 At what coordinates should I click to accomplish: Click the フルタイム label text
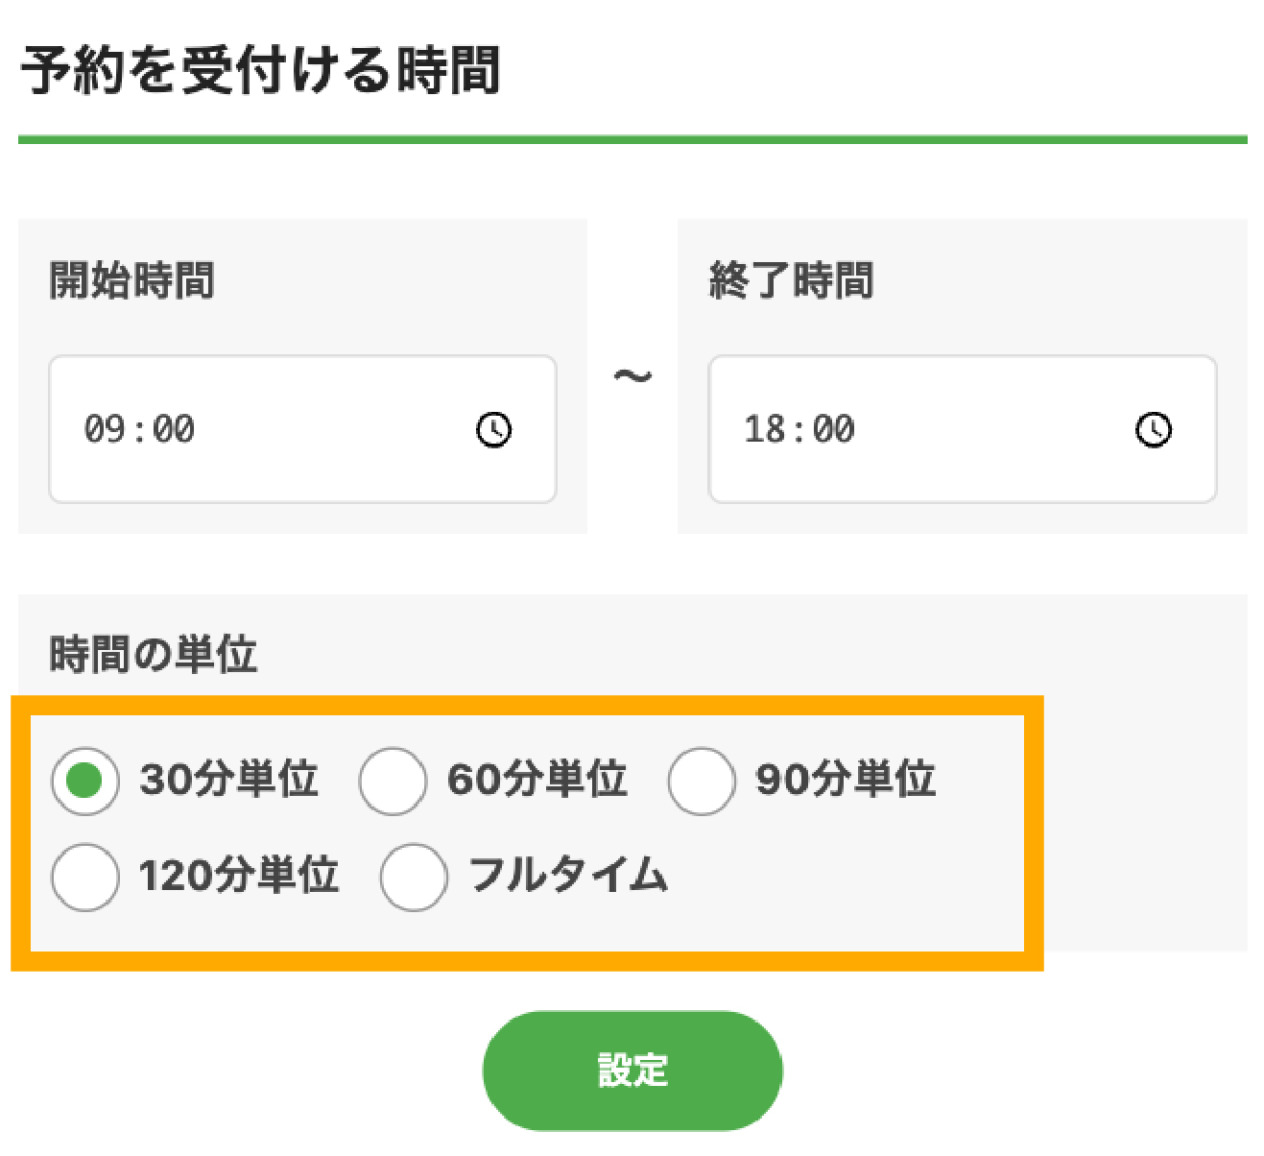point(567,875)
